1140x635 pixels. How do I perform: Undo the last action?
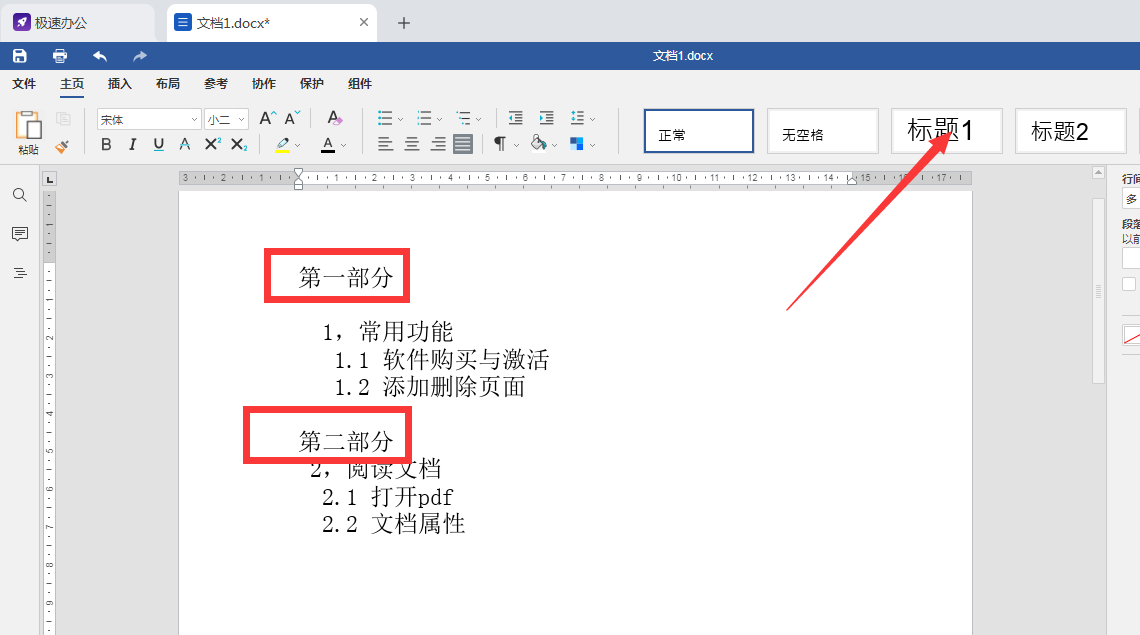coord(100,56)
